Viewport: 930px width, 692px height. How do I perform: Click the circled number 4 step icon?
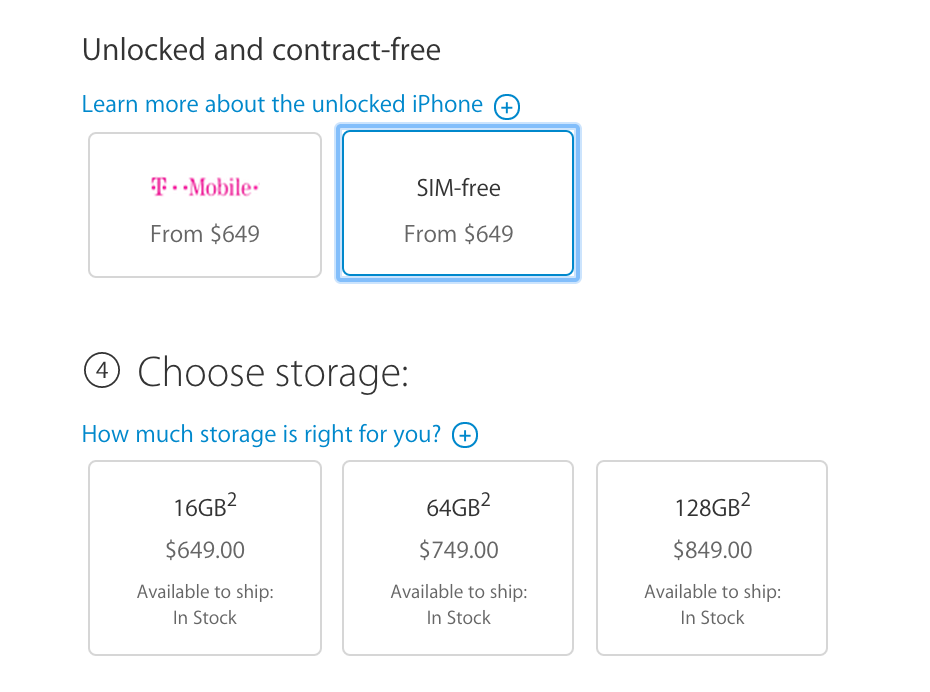click(x=101, y=372)
